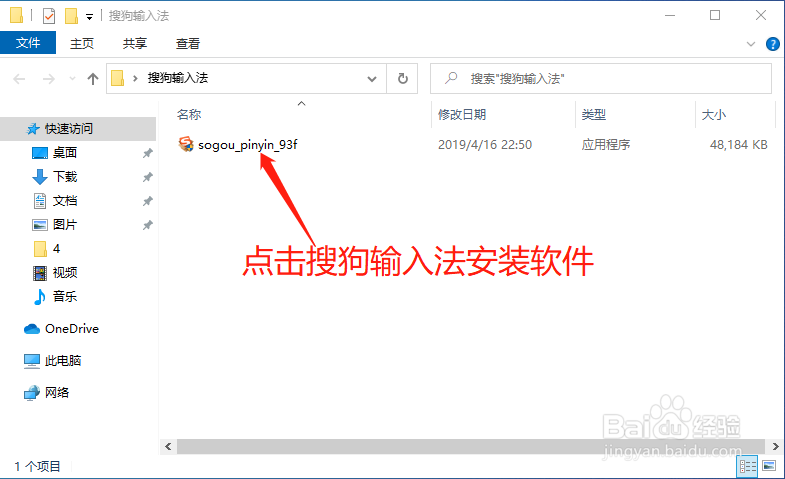The width and height of the screenshot is (785, 479).
Task: Open 音乐 folder in sidebar
Action: click(x=65, y=296)
